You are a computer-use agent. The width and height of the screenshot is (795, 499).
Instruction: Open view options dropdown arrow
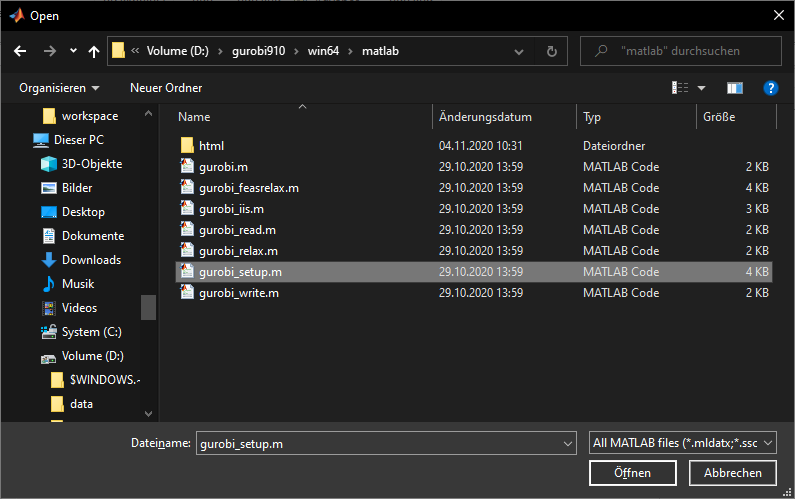(701, 88)
